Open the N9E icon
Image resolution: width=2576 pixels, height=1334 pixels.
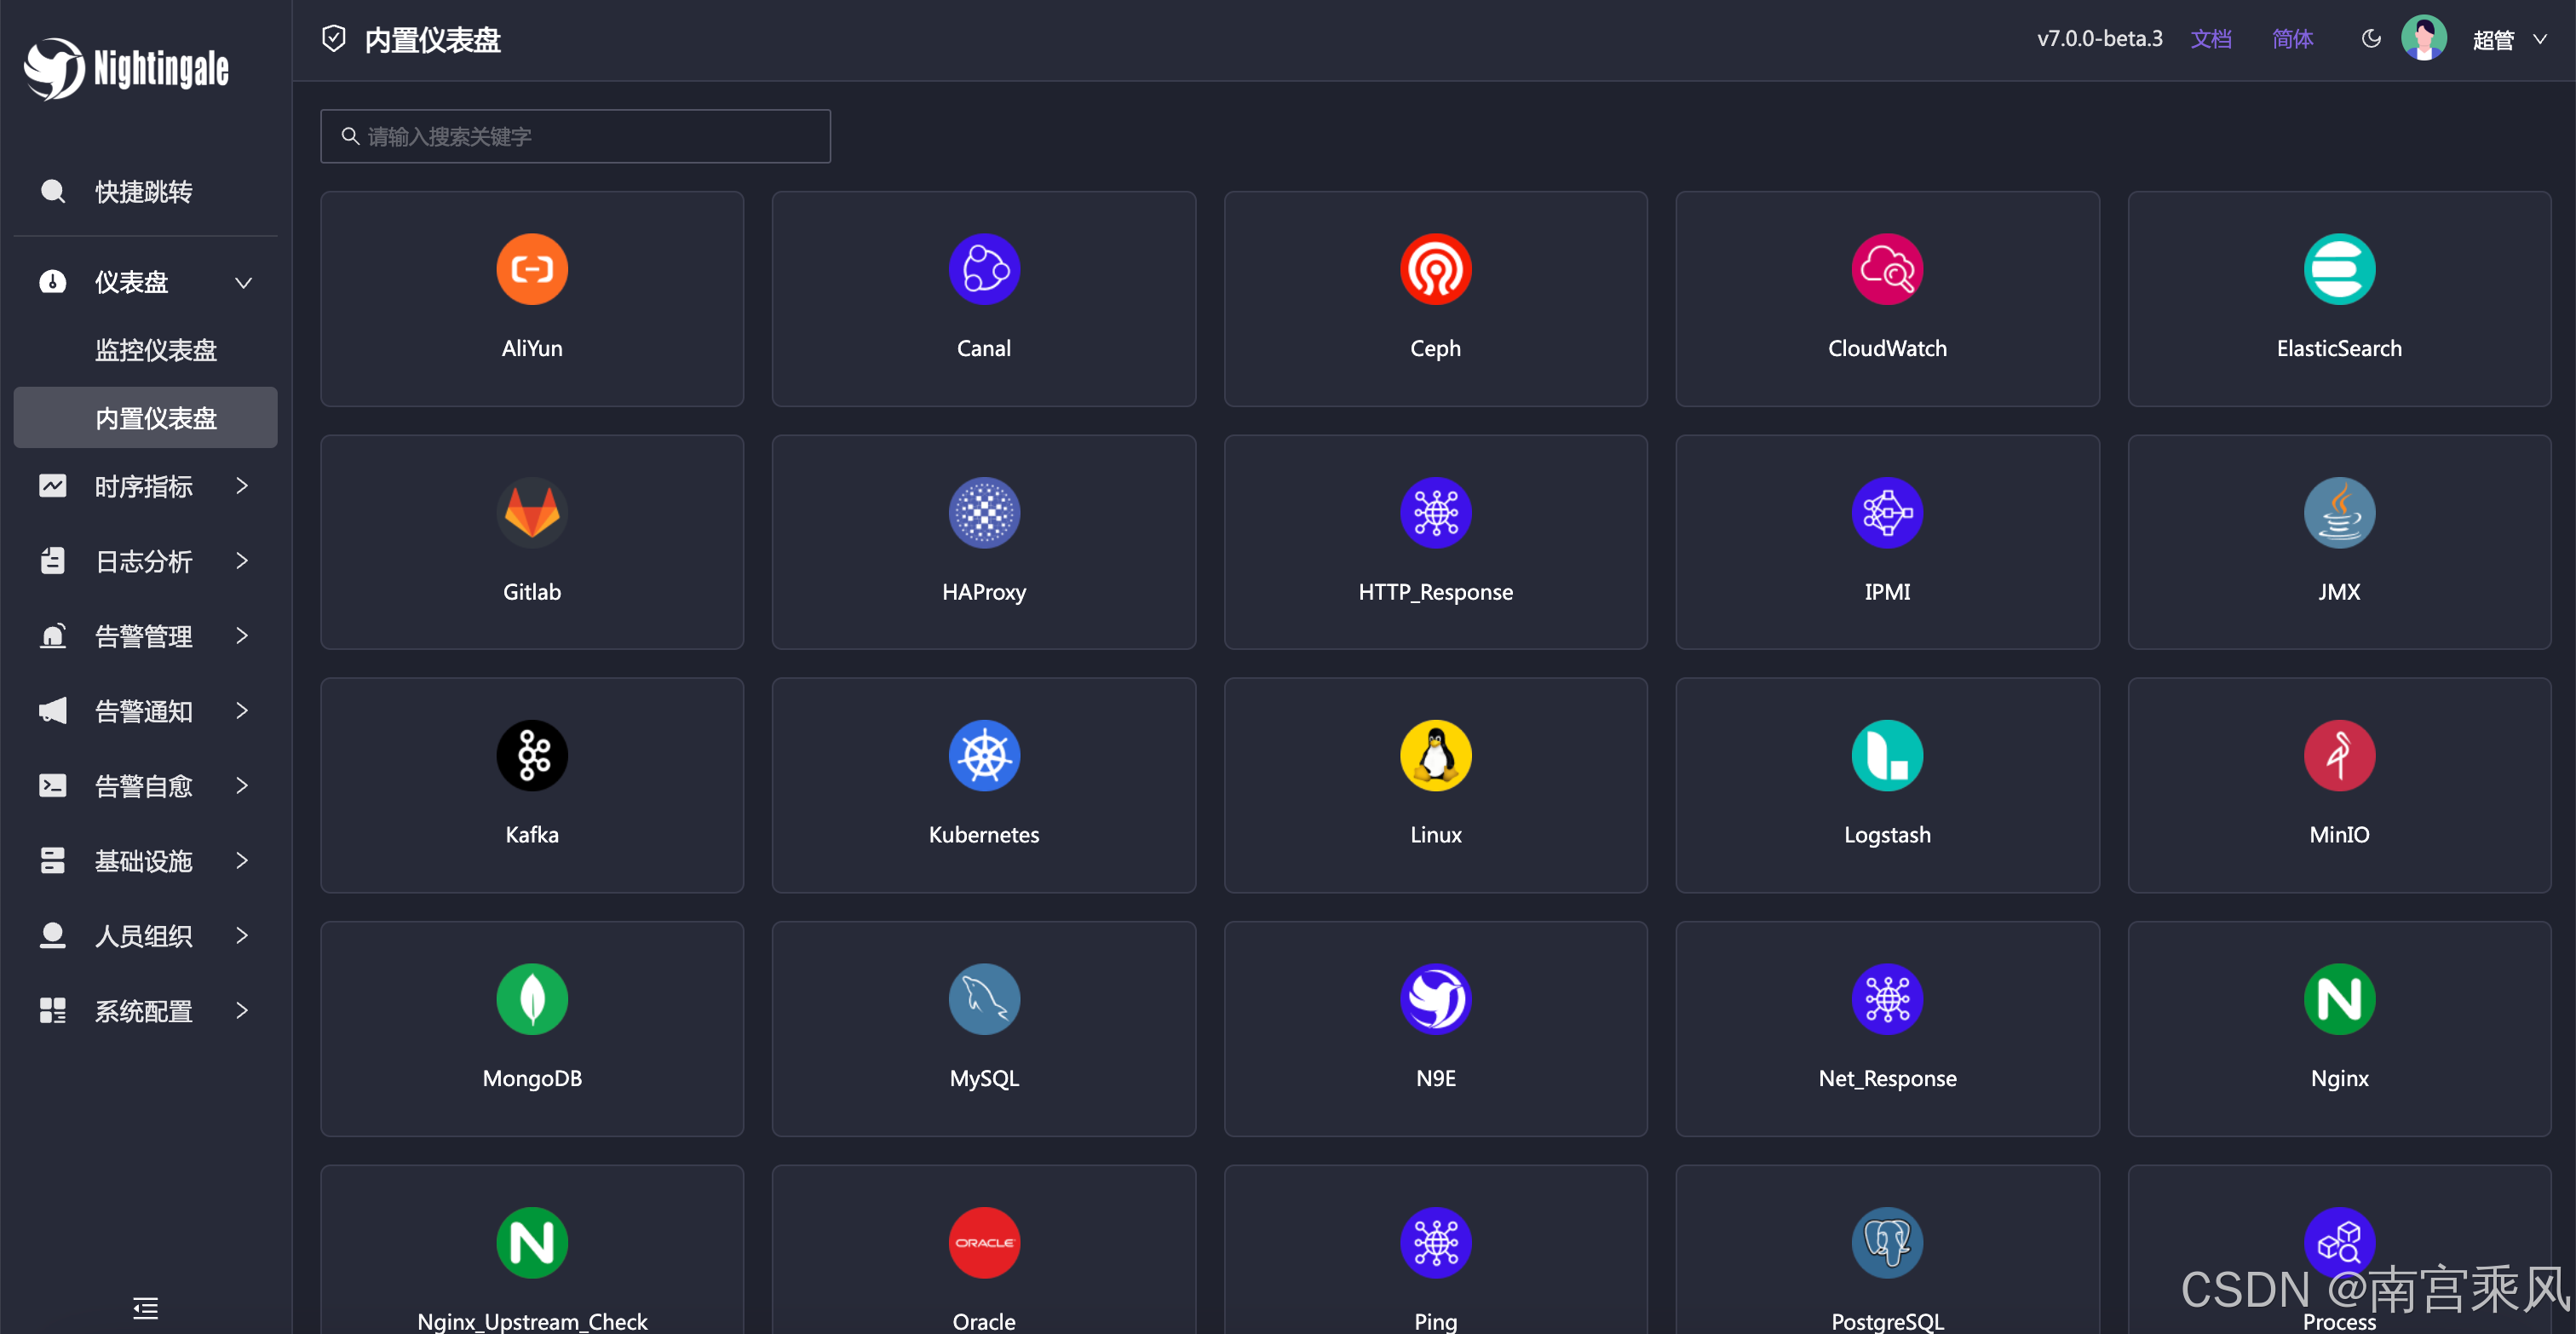1436,999
